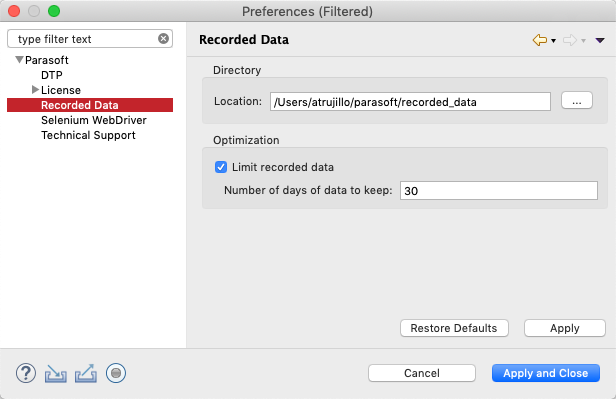Open the back history dropdown arrow
This screenshot has width=616, height=399.
[x=553, y=40]
